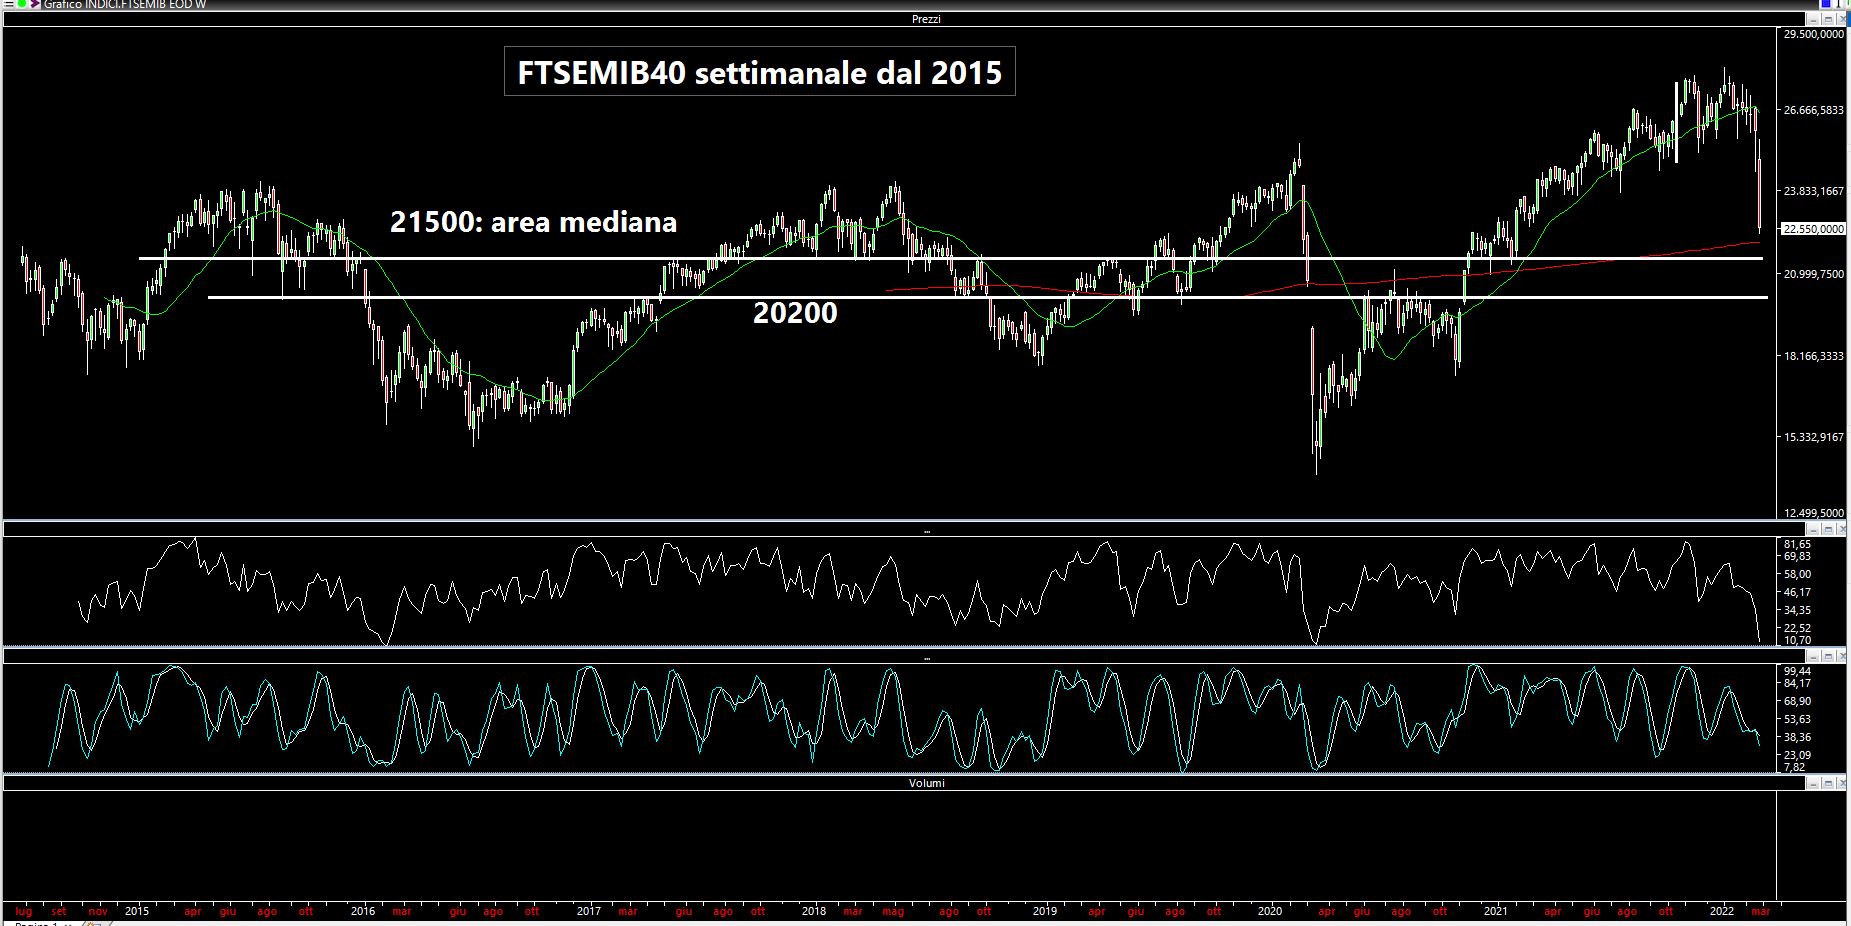Close the Prezzi price panel

pos(1842,19)
